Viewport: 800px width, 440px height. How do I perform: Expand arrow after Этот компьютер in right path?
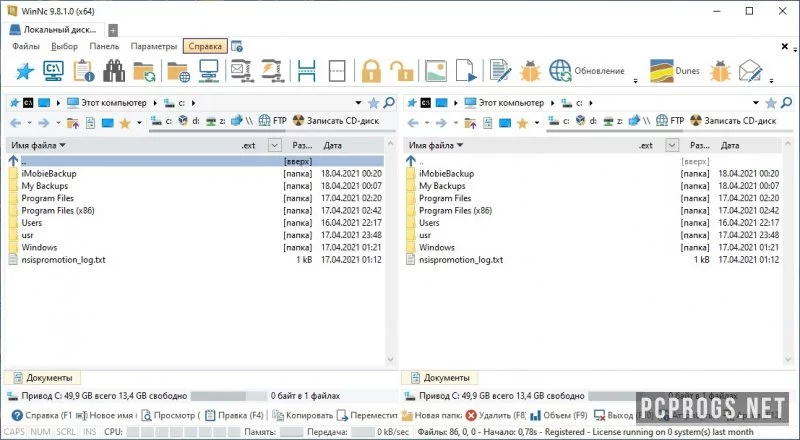click(553, 103)
